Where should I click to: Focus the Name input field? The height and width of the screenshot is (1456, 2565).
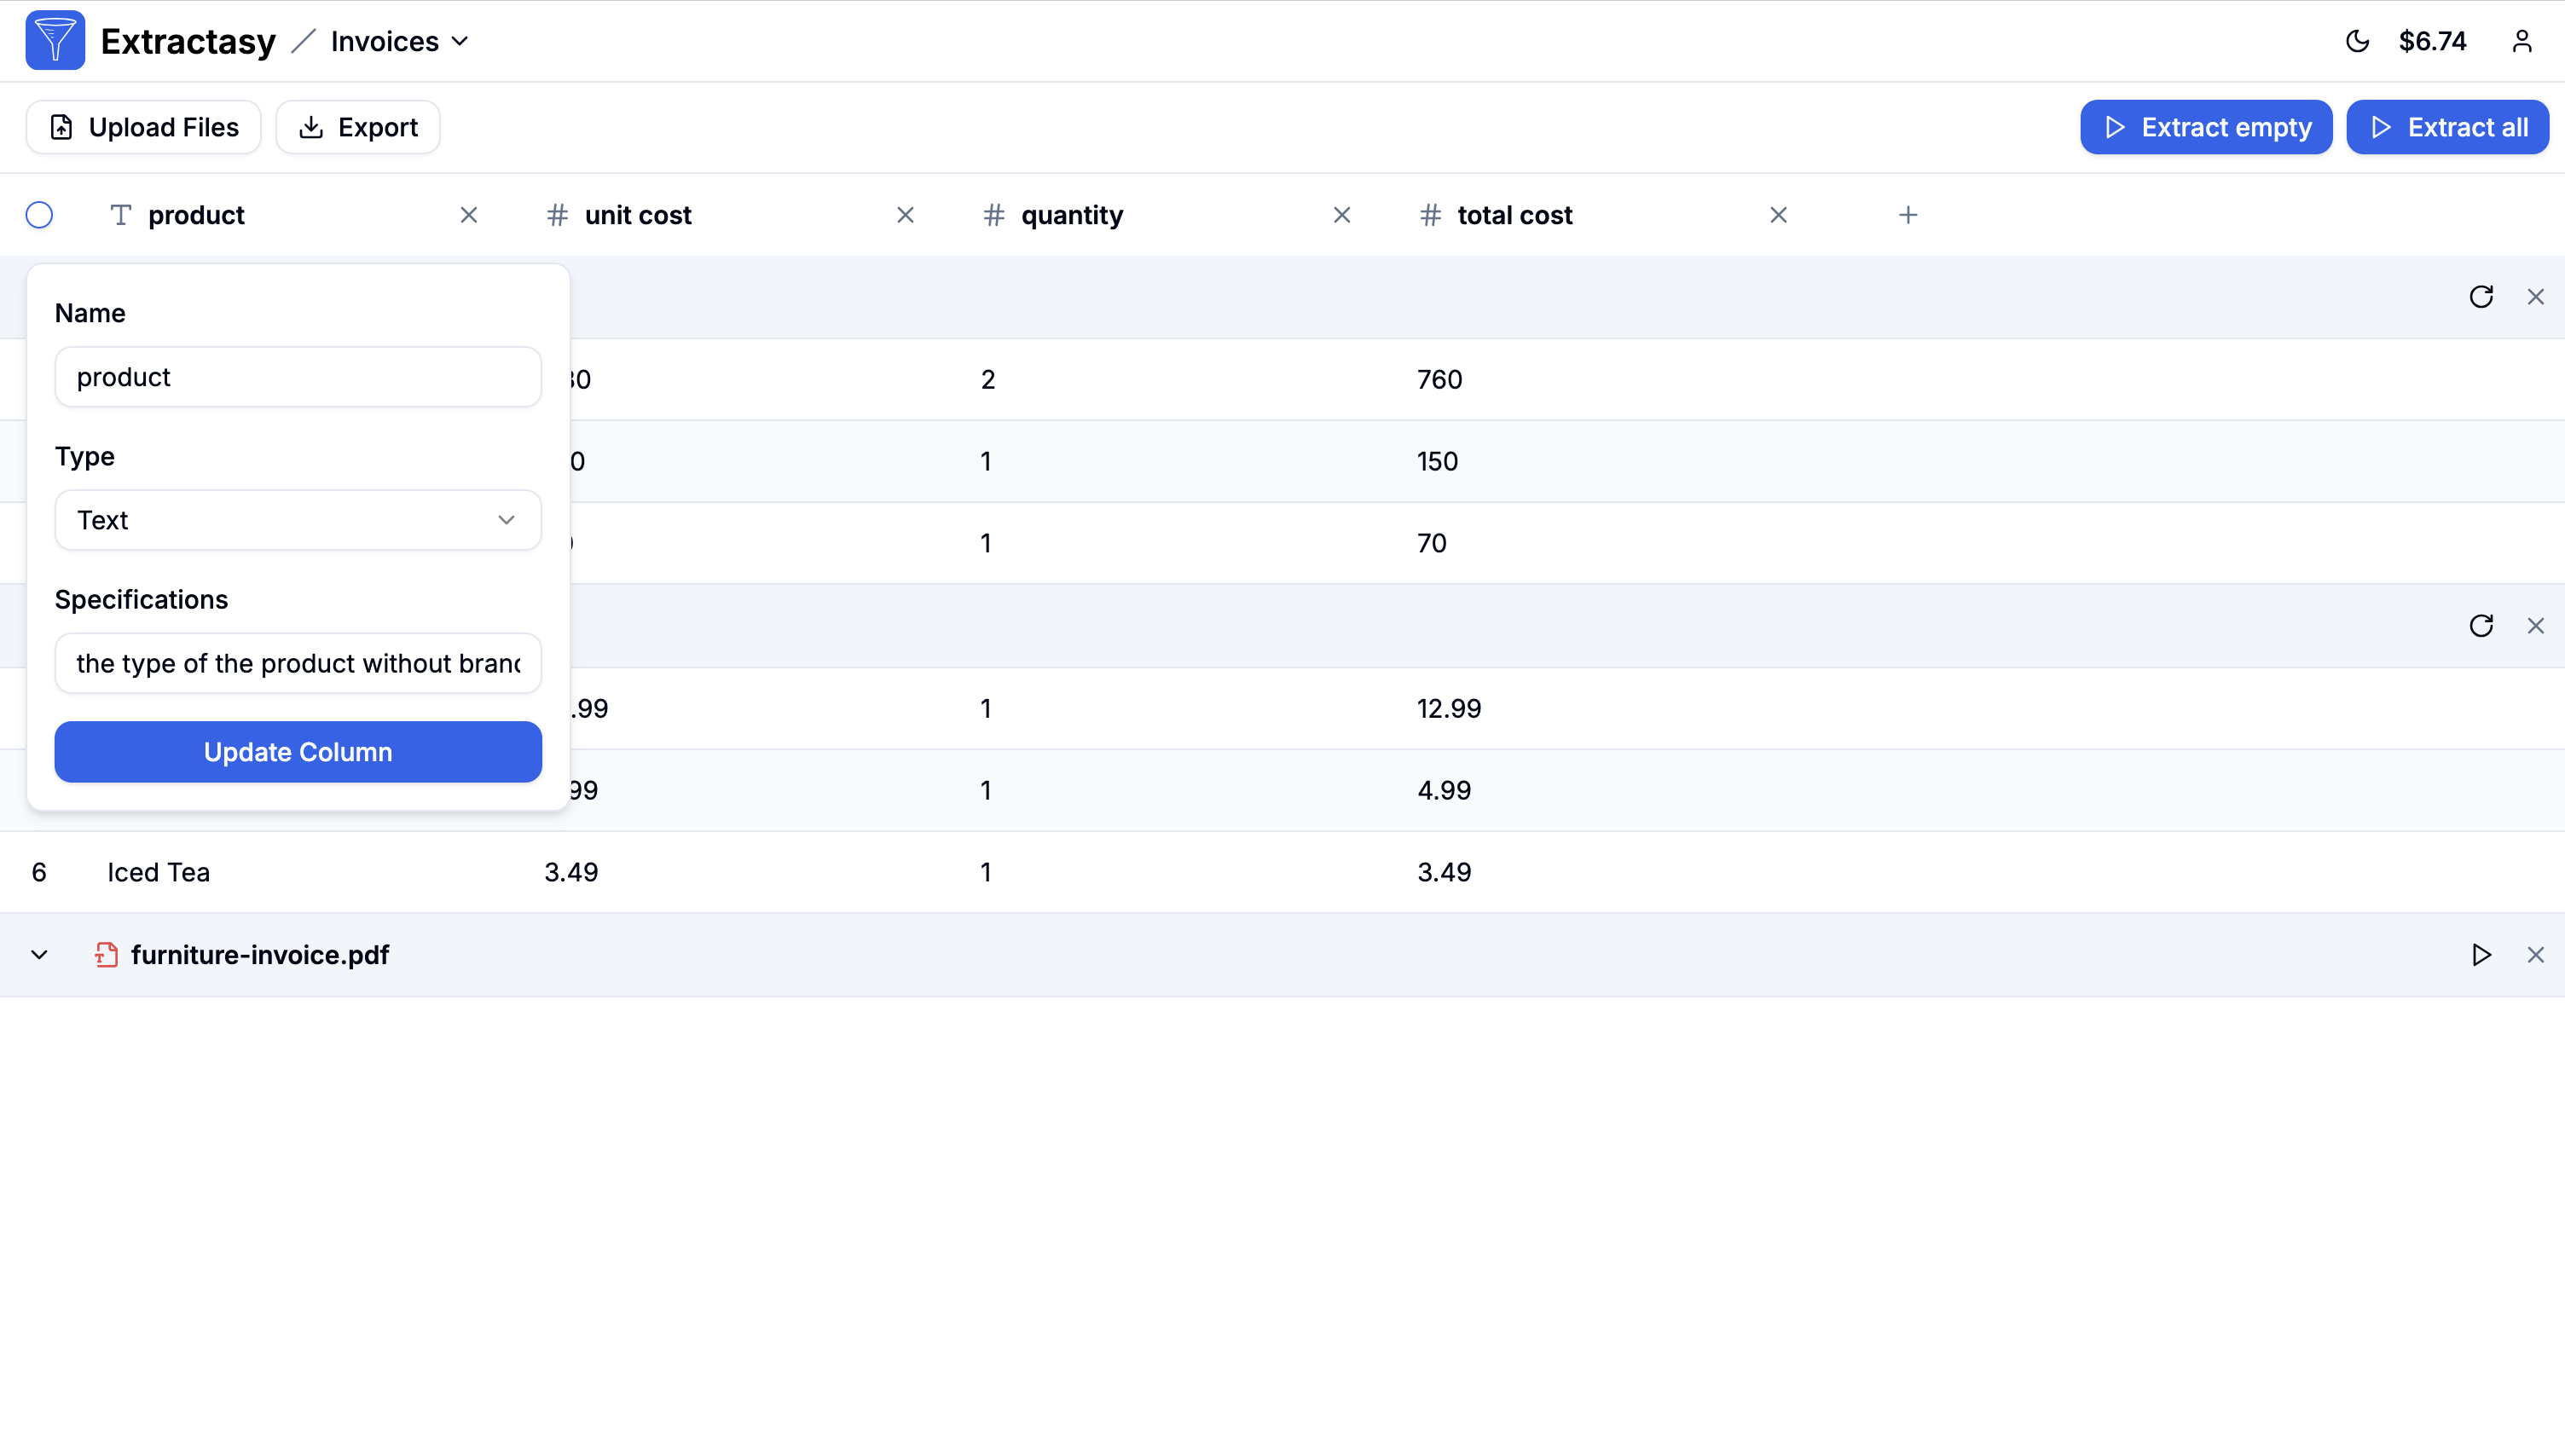(298, 377)
